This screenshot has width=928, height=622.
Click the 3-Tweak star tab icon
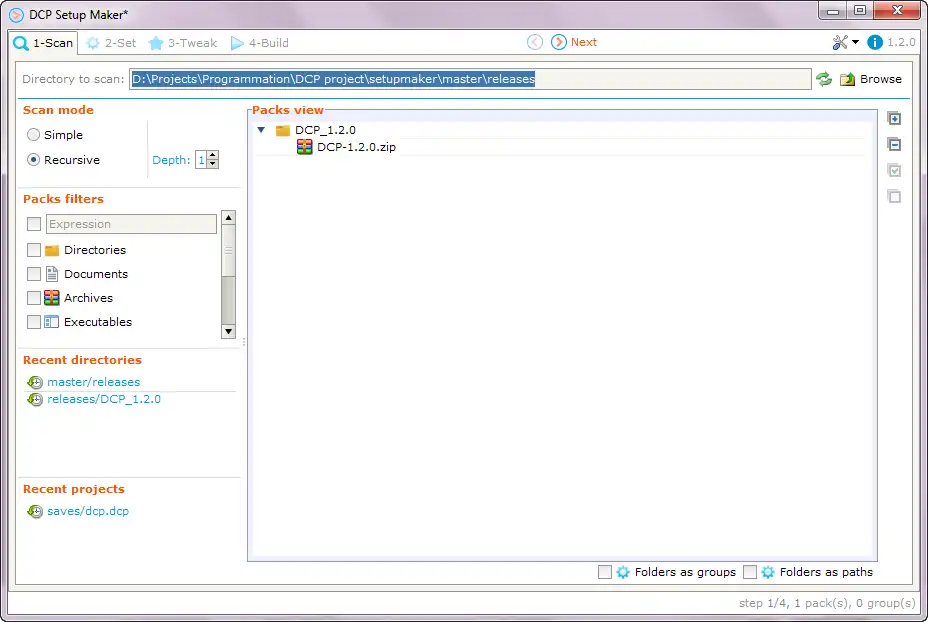click(156, 43)
